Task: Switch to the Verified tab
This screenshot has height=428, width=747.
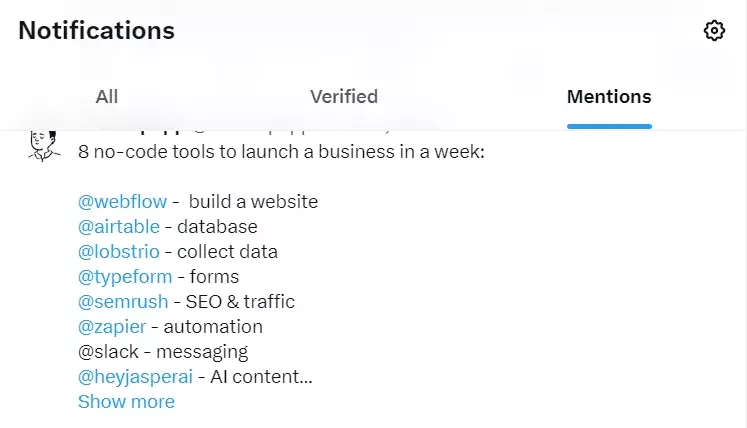Action: point(344,97)
